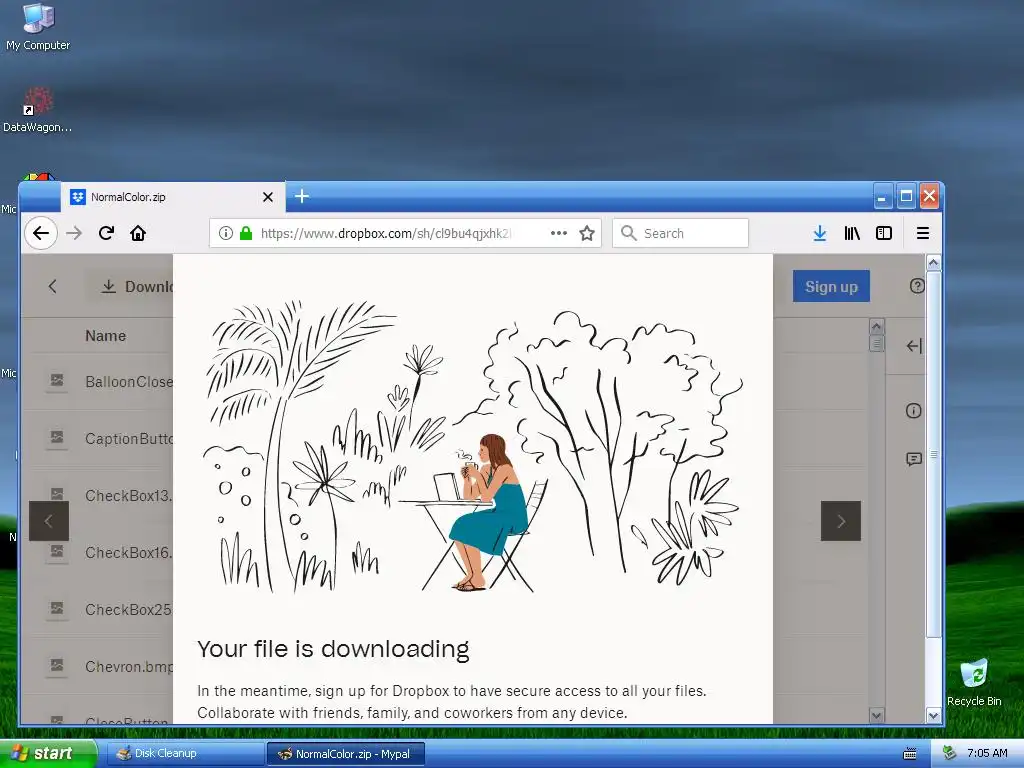Click the Dropbox back chevron
The image size is (1024, 768).
click(x=52, y=286)
